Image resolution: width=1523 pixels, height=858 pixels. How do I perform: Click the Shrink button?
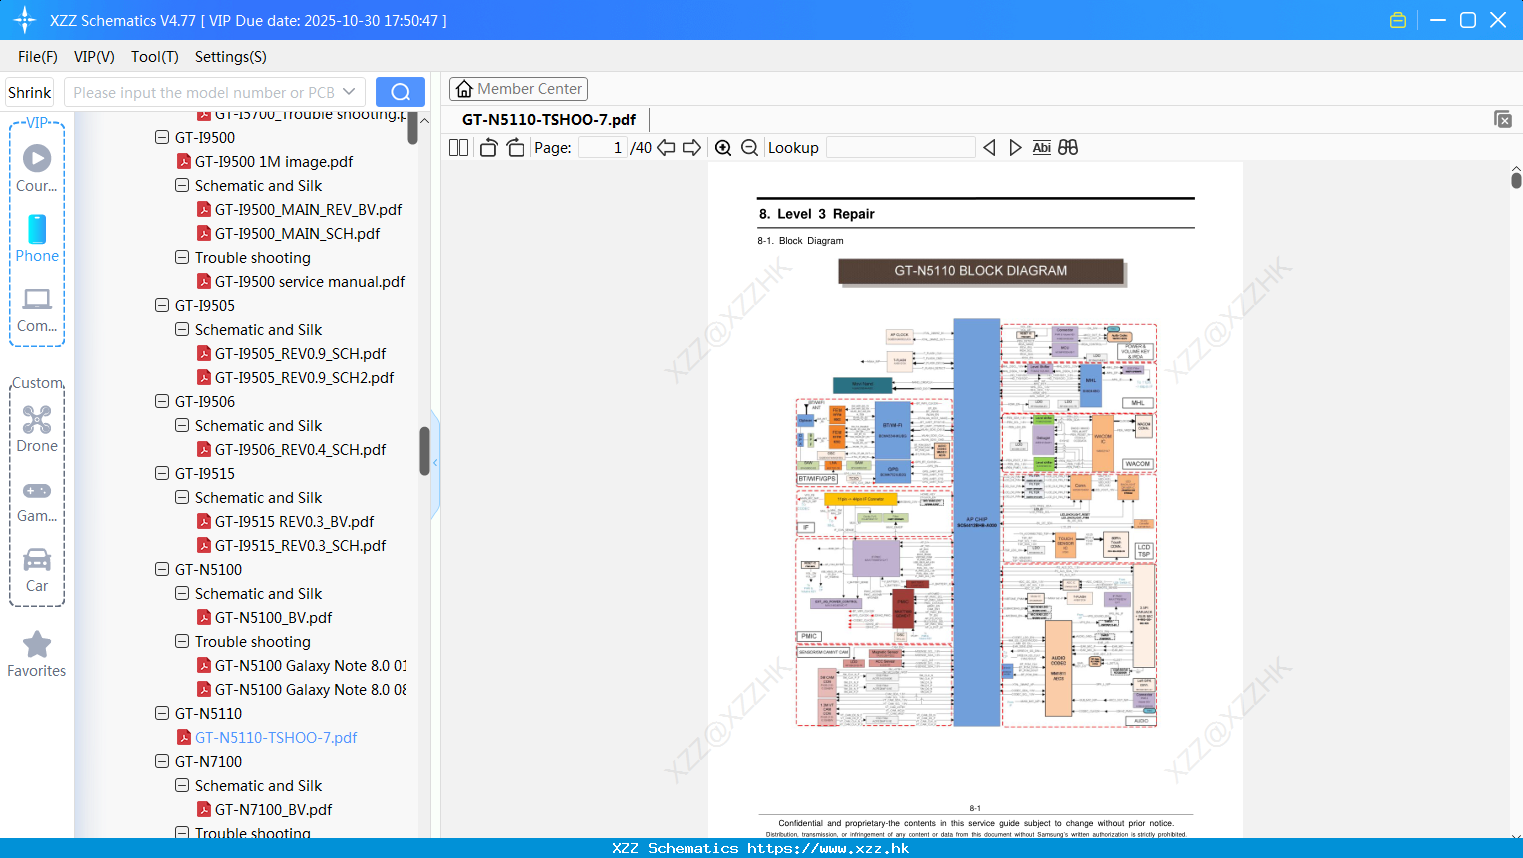click(30, 92)
